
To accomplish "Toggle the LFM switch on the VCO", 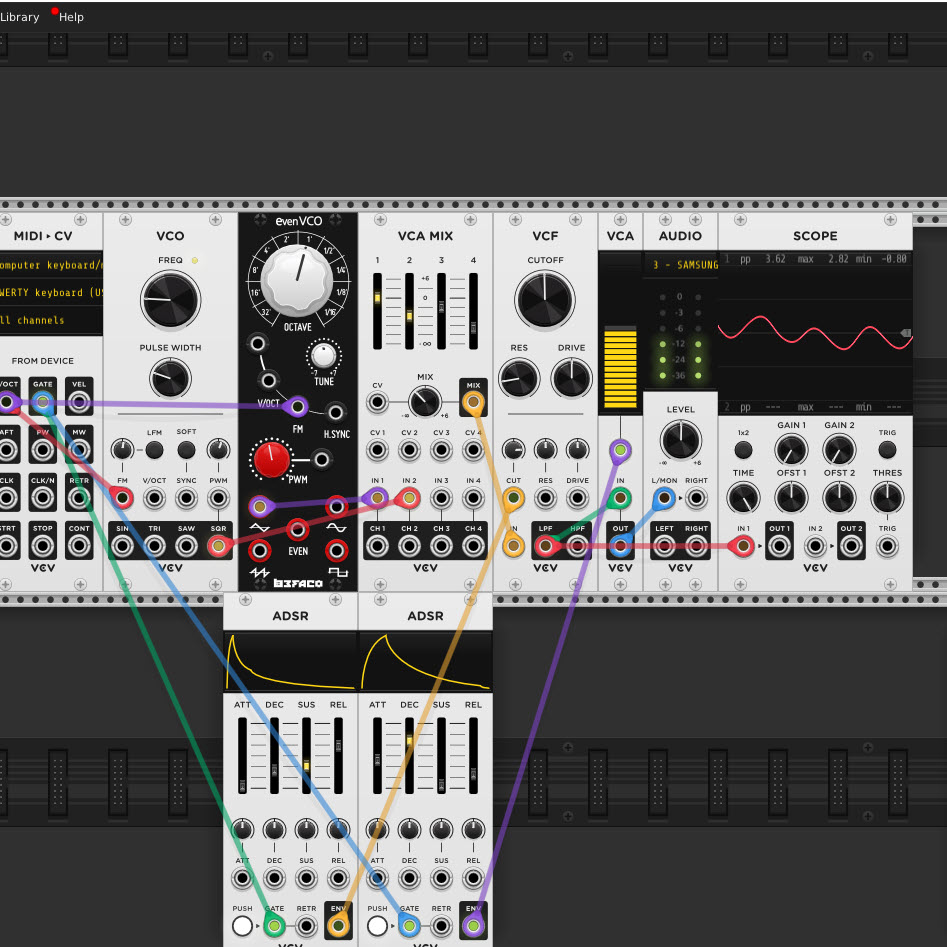I will pyautogui.click(x=154, y=450).
